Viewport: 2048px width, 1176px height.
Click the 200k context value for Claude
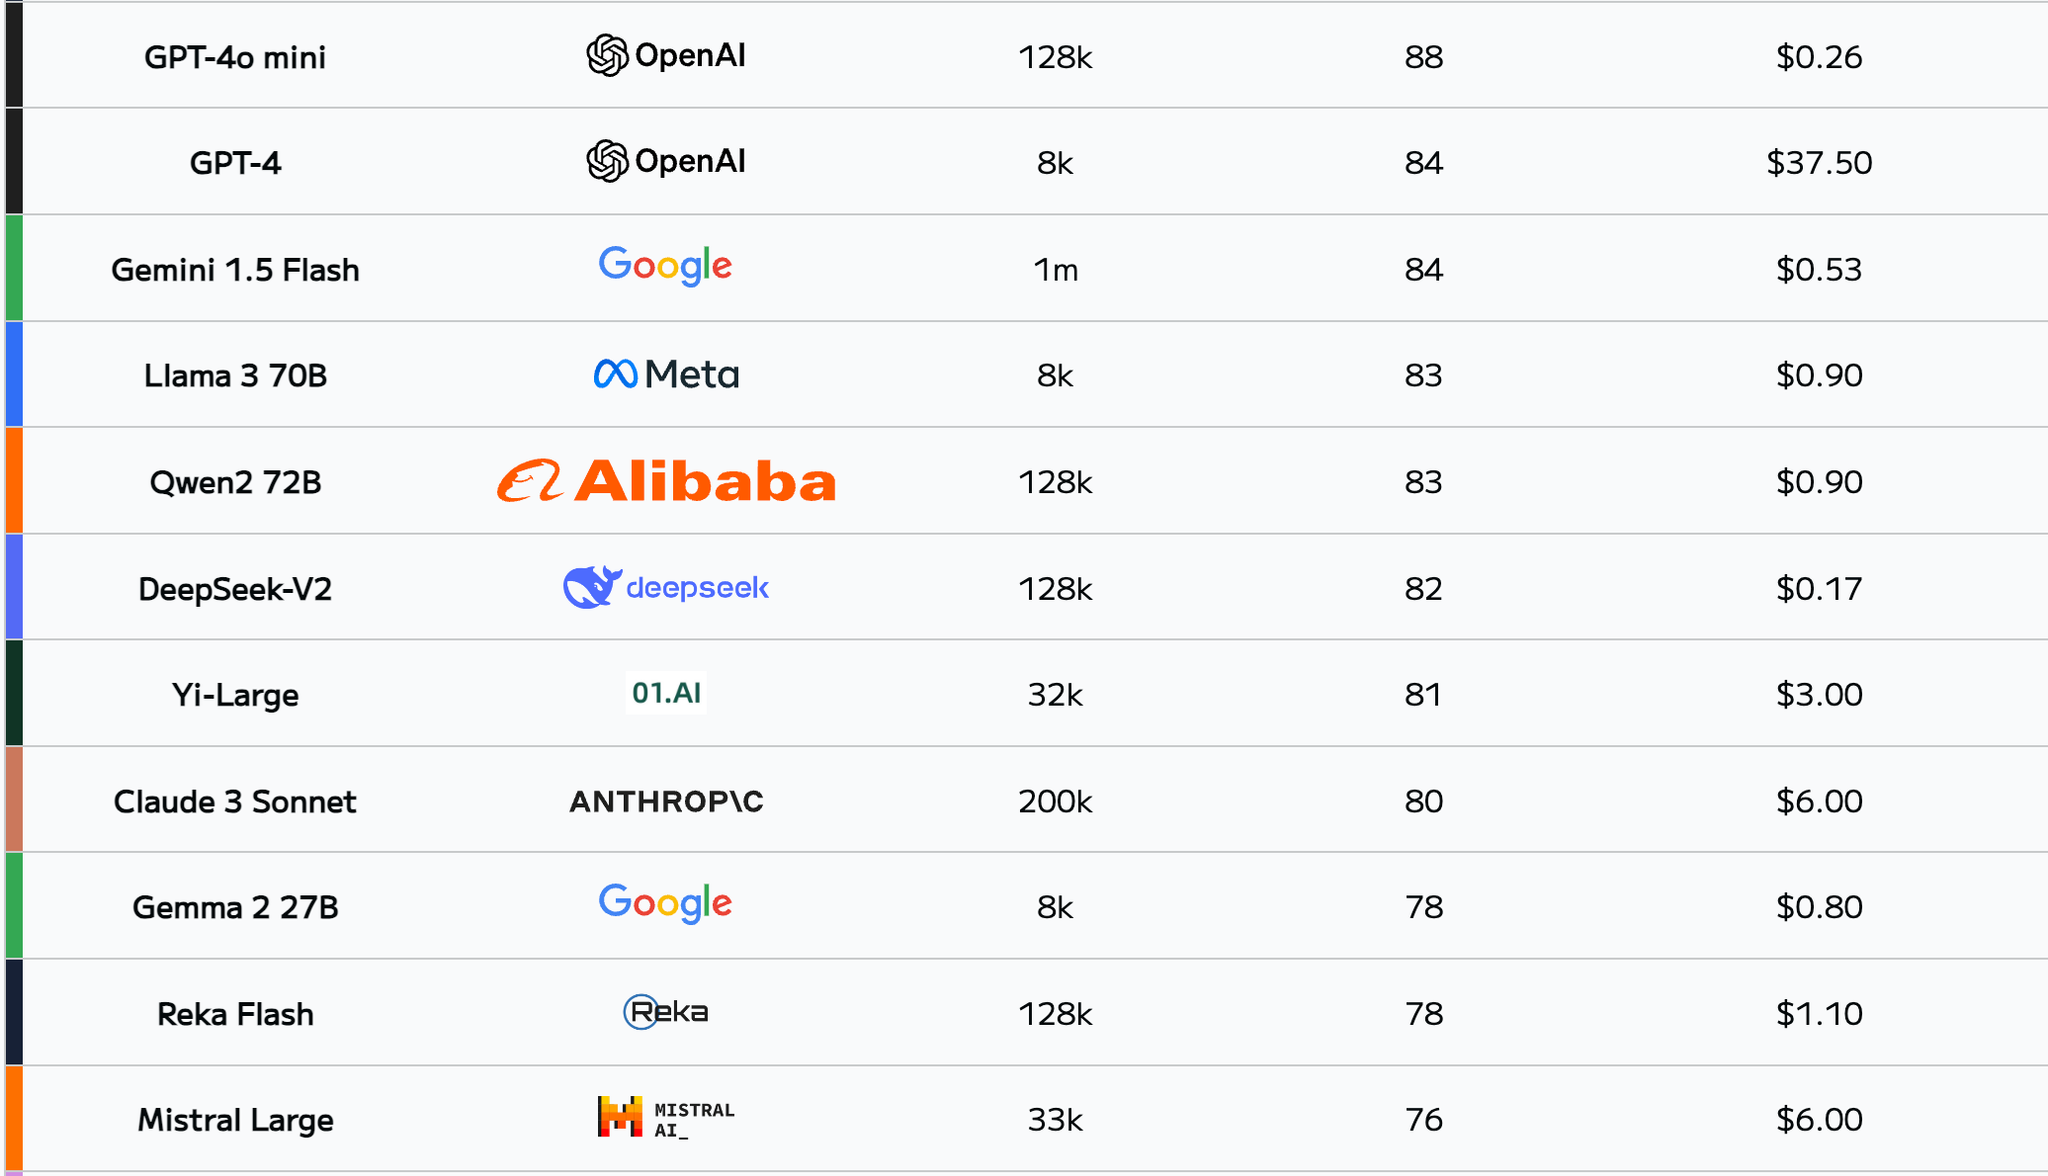click(1055, 802)
